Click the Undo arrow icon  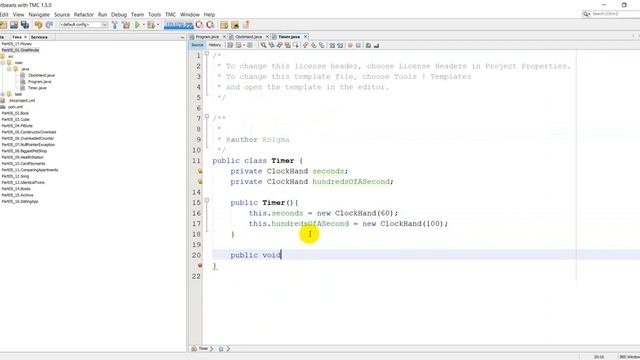click(38, 25)
